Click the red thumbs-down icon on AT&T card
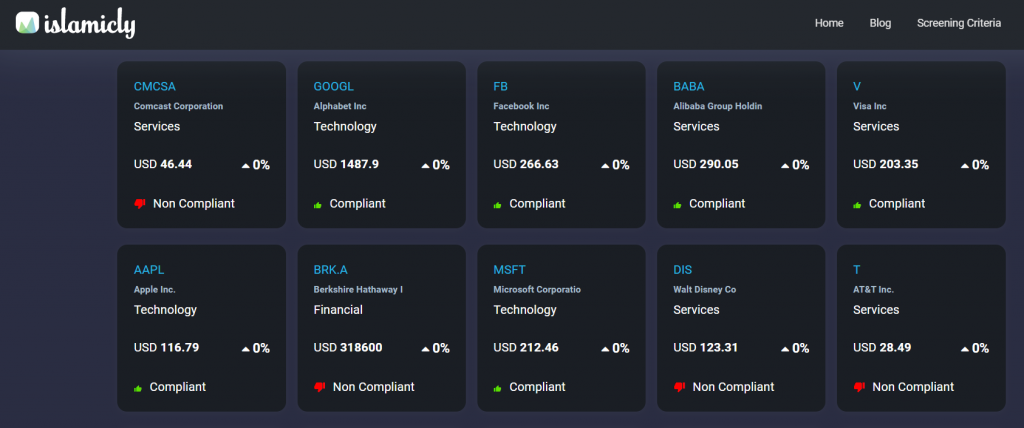1024x428 pixels. [x=860, y=387]
